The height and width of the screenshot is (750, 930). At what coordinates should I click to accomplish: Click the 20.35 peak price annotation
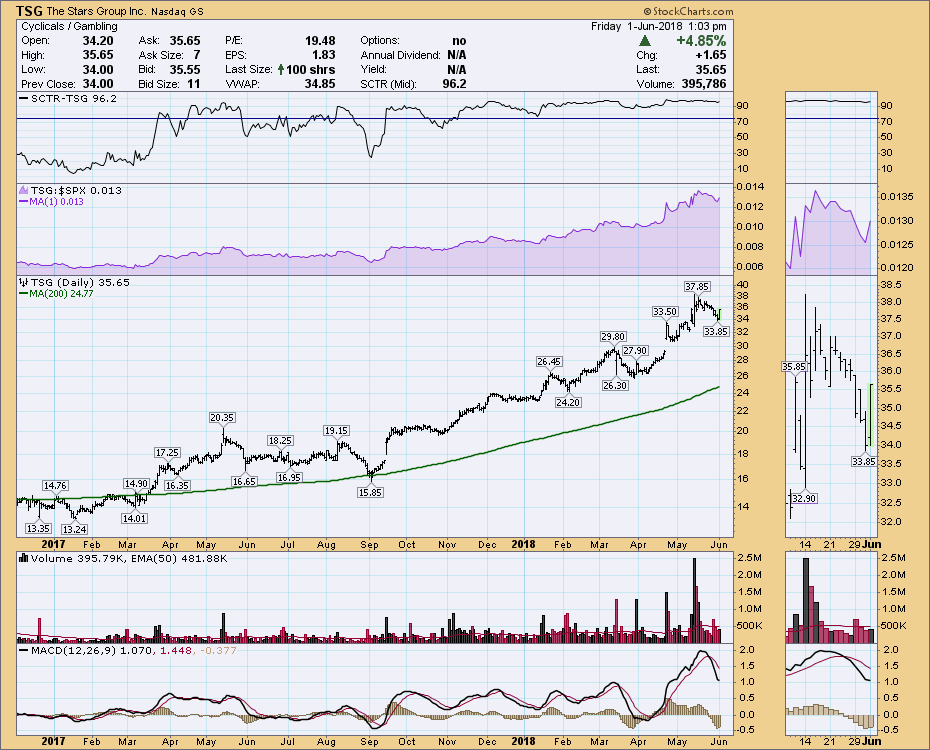click(222, 417)
